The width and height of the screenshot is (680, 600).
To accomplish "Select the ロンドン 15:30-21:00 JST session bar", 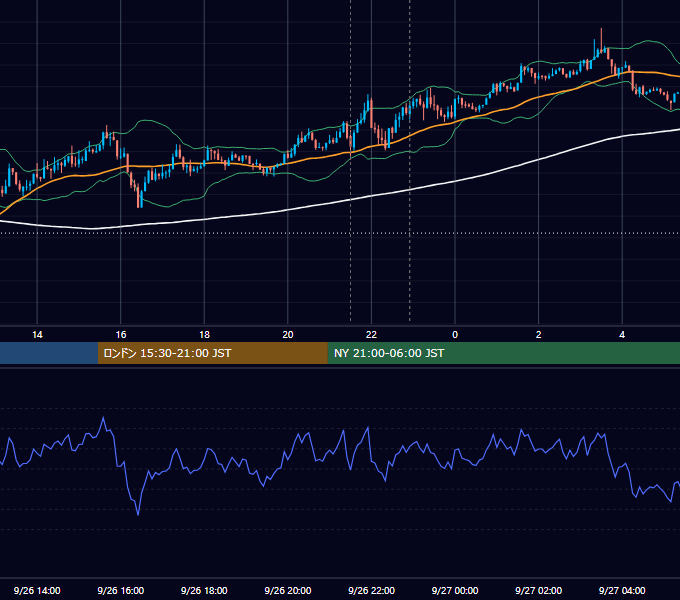I will pos(212,353).
